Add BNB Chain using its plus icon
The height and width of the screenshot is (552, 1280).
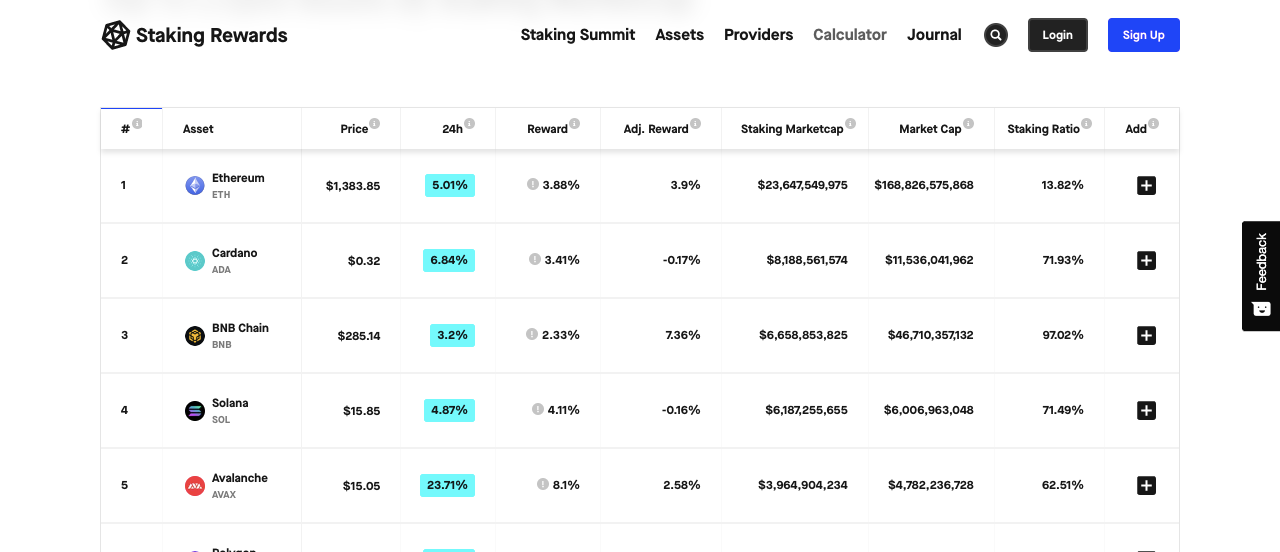(x=1146, y=335)
